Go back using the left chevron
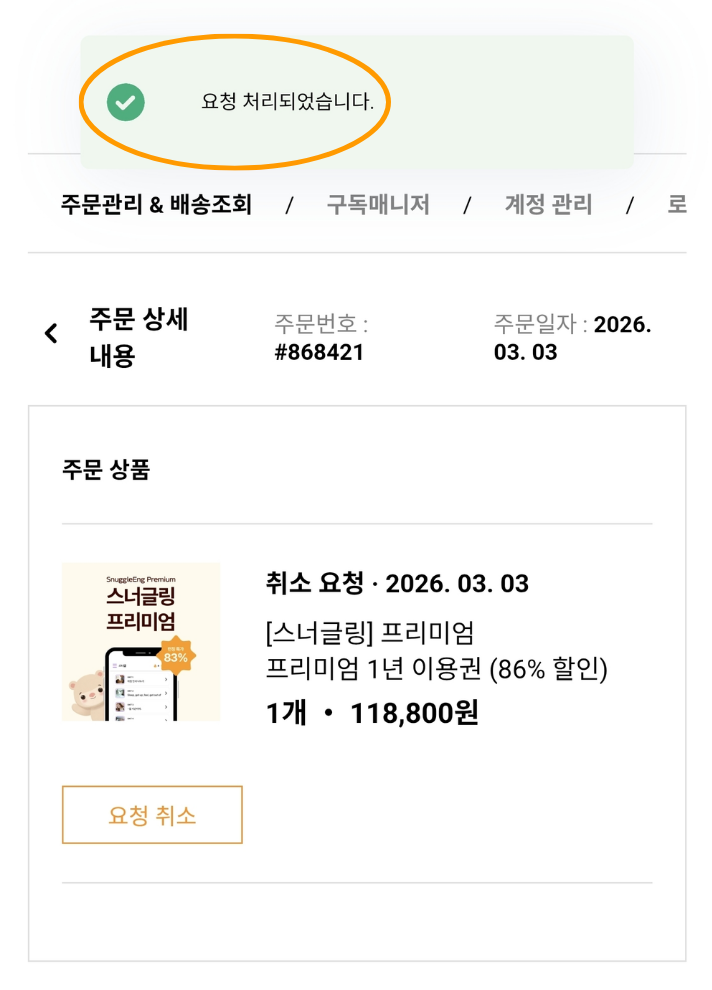The height and width of the screenshot is (990, 712). tap(51, 334)
